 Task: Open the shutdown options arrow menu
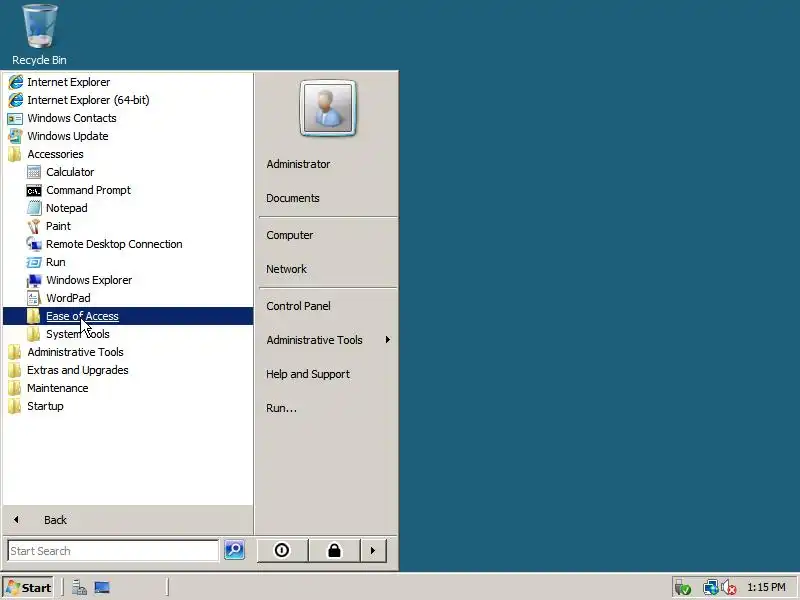tap(373, 551)
